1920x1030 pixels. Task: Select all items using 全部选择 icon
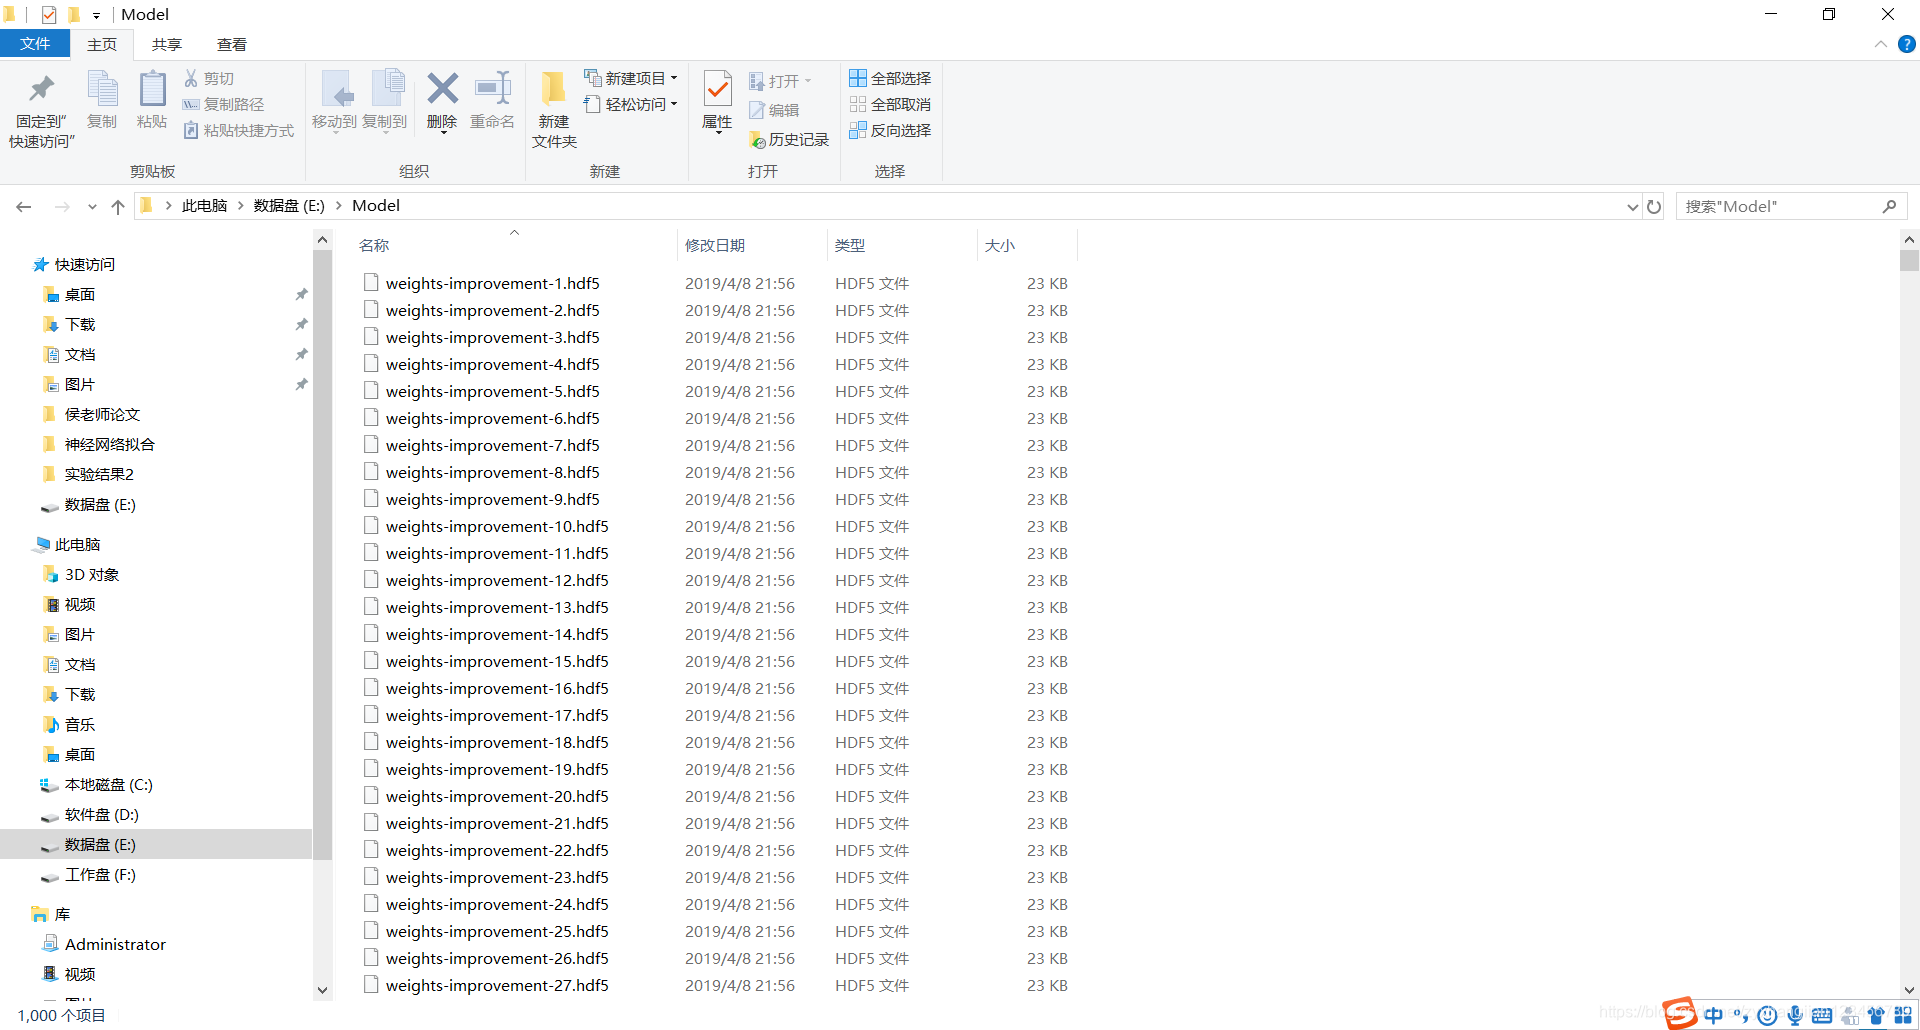(889, 77)
